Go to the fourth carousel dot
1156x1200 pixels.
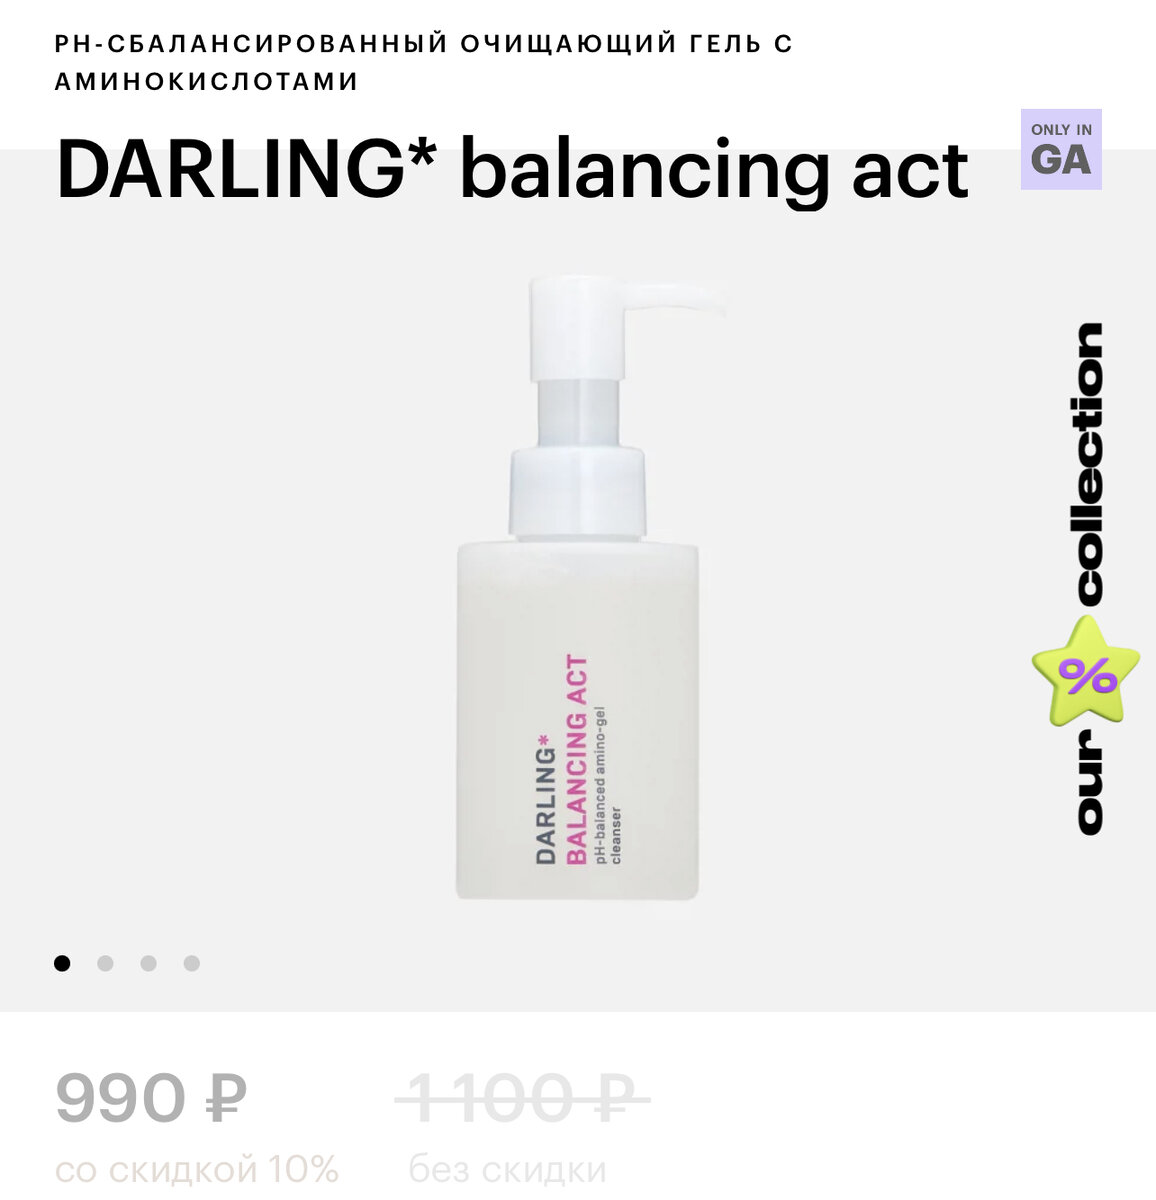191,963
